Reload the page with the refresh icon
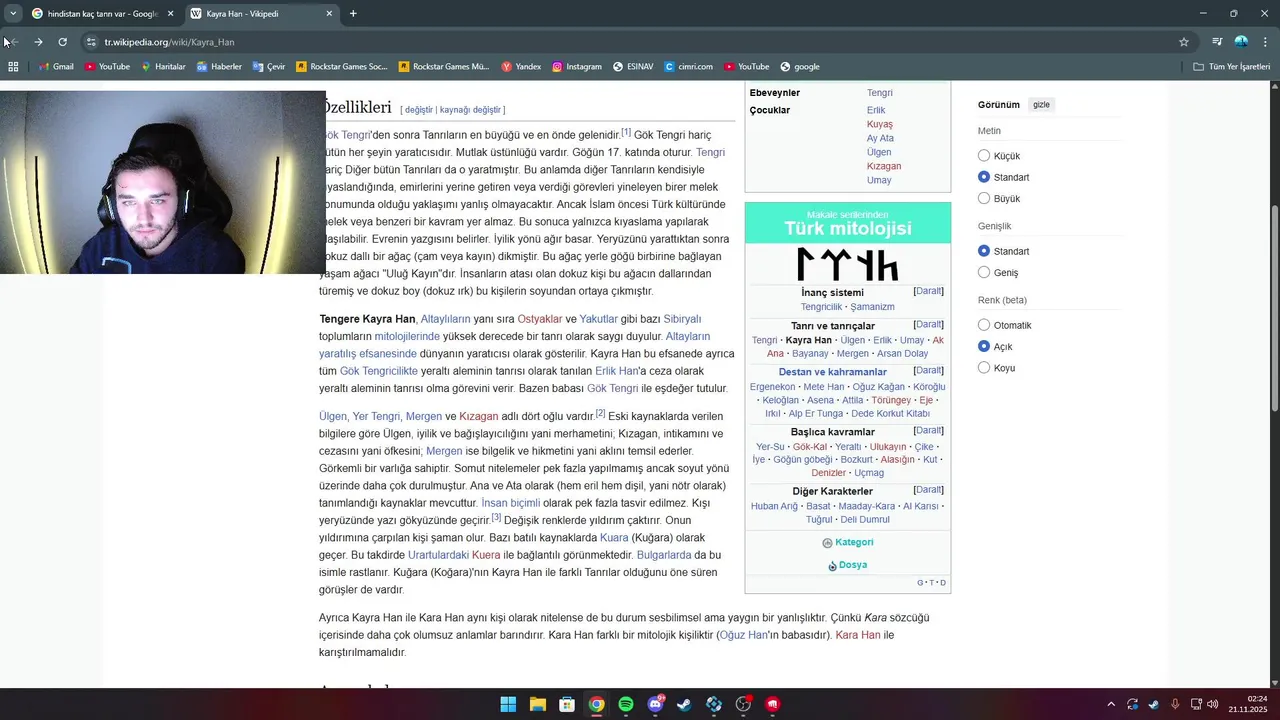Image resolution: width=1280 pixels, height=720 pixels. (x=62, y=42)
